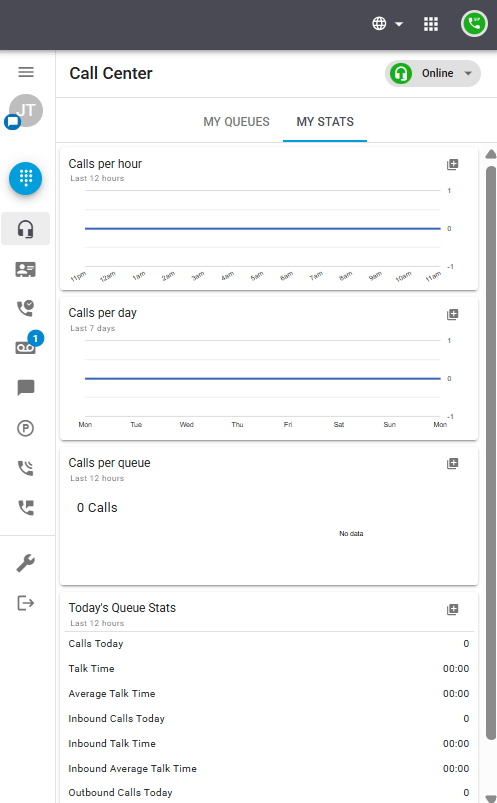Select the MY STATS tab

[325, 122]
